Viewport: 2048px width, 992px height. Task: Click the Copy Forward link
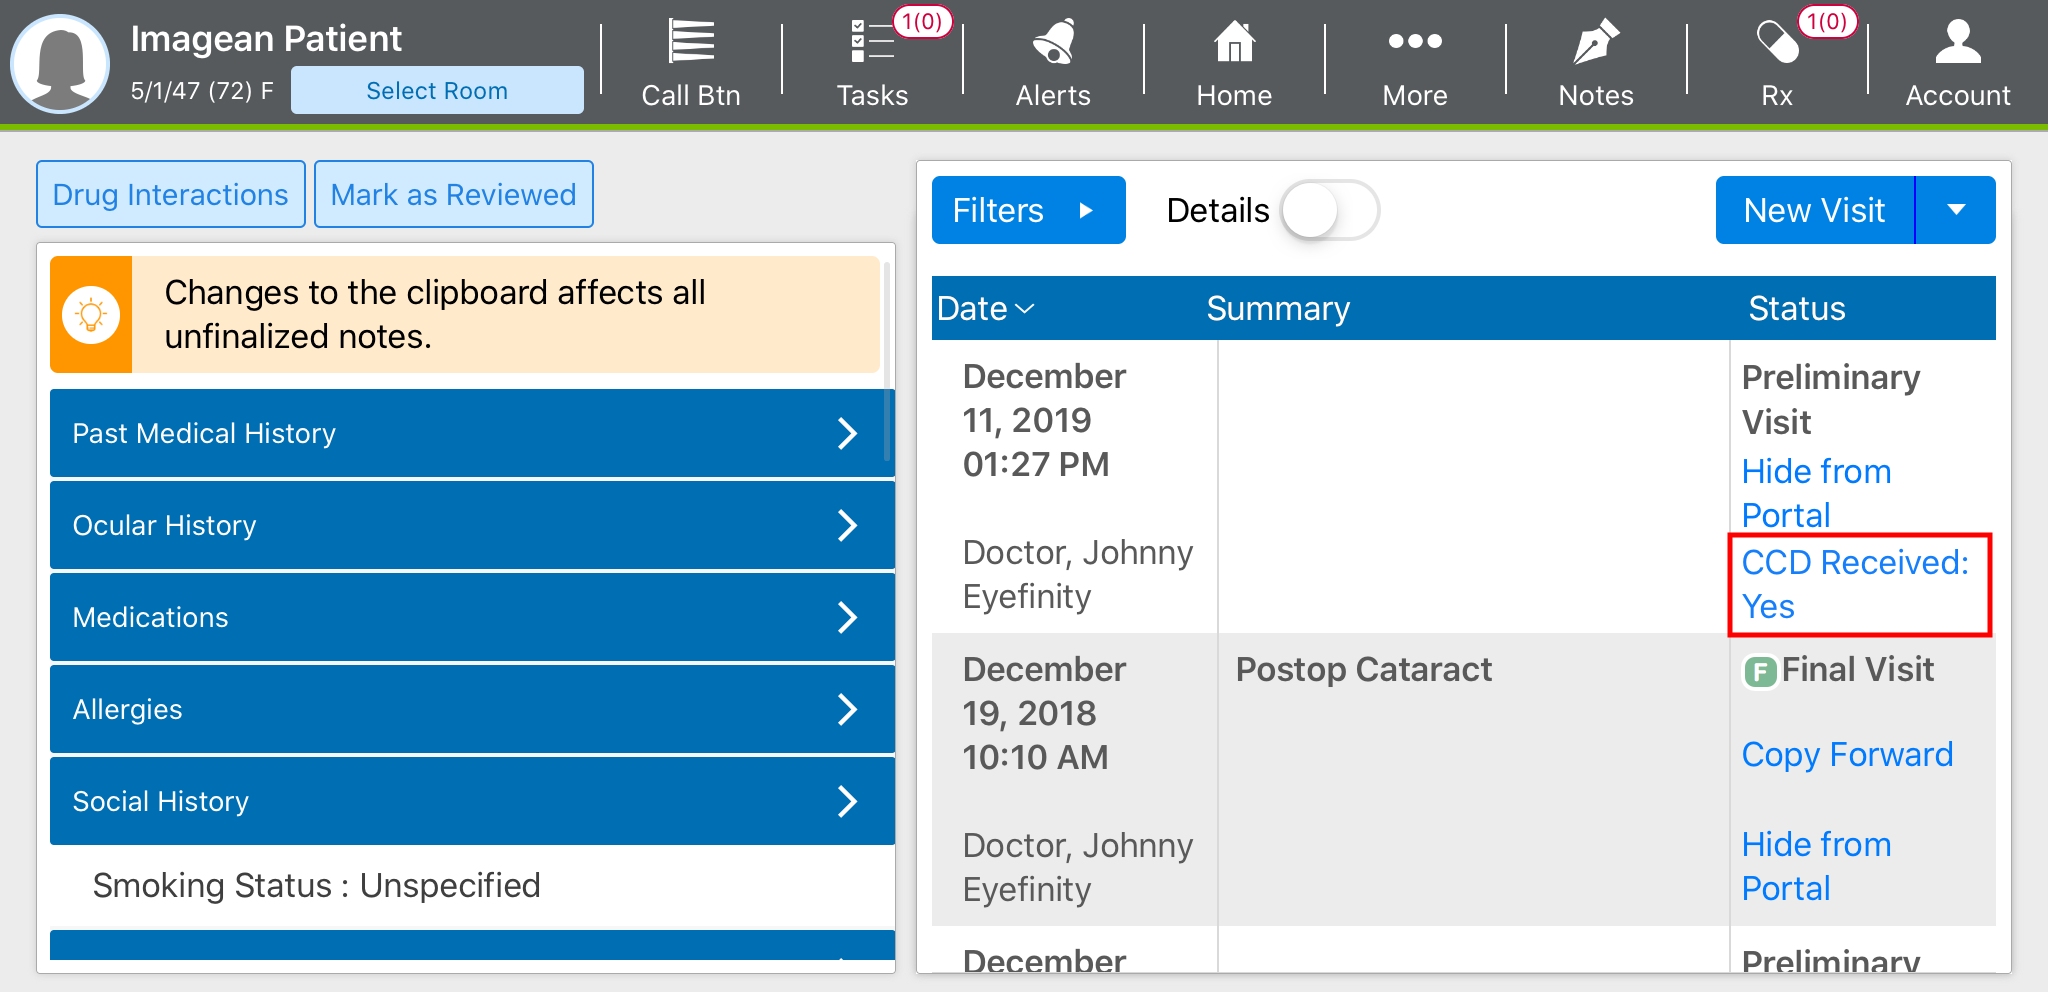click(x=1846, y=754)
